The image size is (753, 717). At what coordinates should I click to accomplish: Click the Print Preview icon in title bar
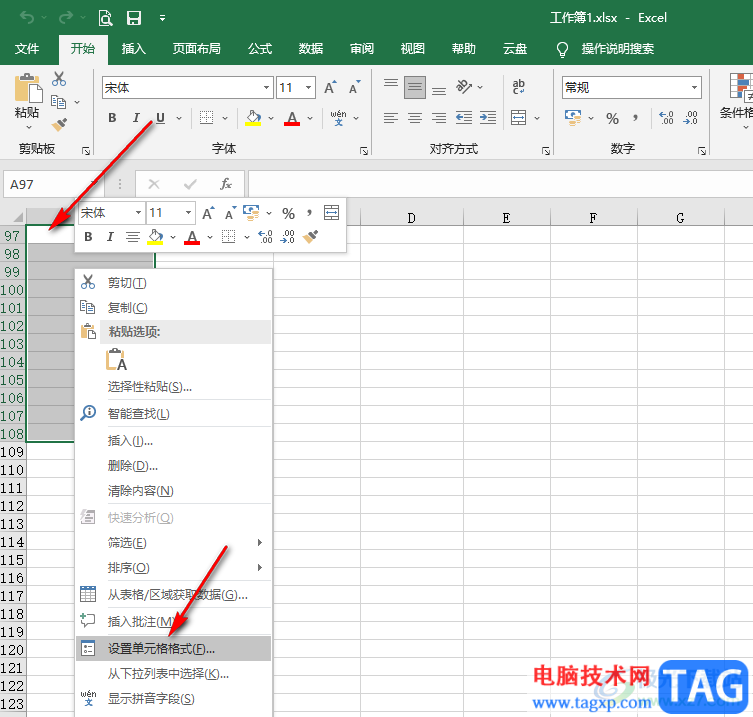[105, 18]
